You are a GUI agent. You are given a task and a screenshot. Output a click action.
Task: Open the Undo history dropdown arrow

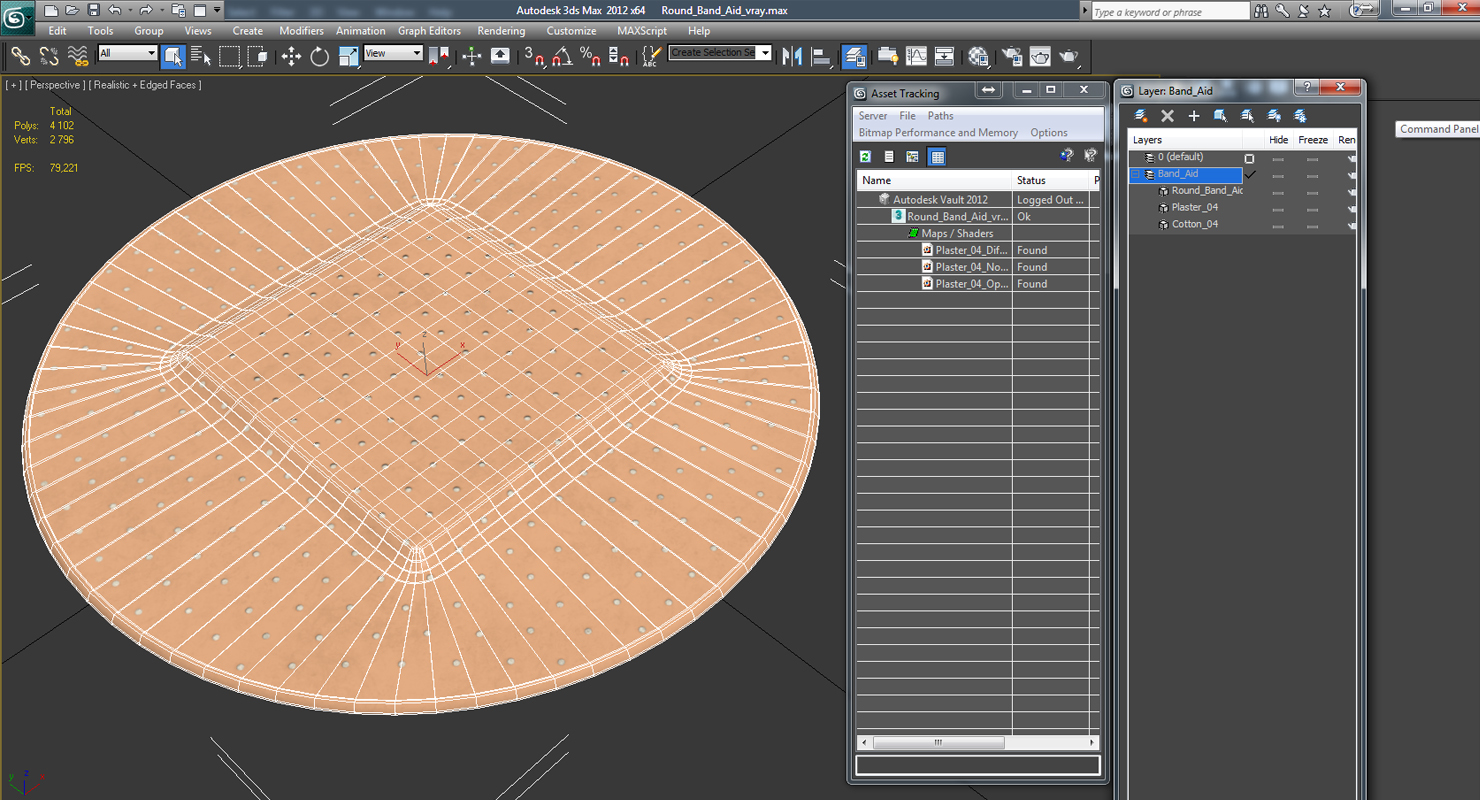pos(129,10)
